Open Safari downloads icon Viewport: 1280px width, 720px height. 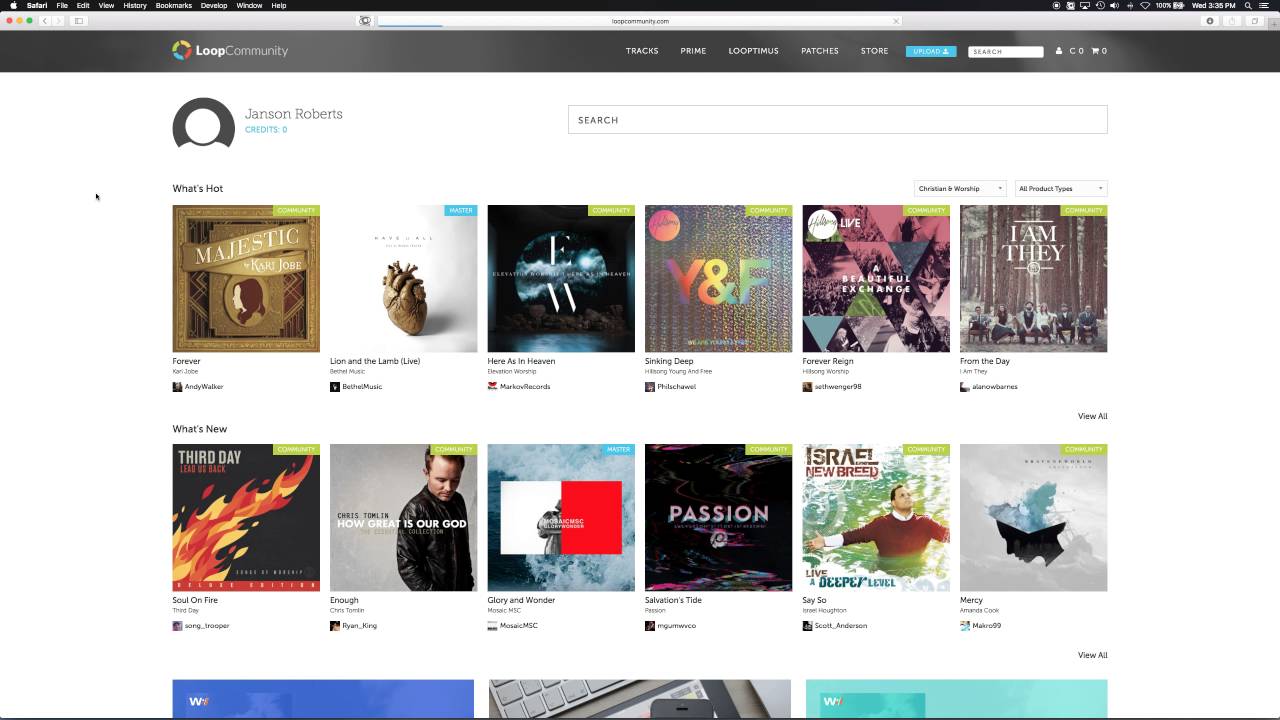click(1210, 21)
